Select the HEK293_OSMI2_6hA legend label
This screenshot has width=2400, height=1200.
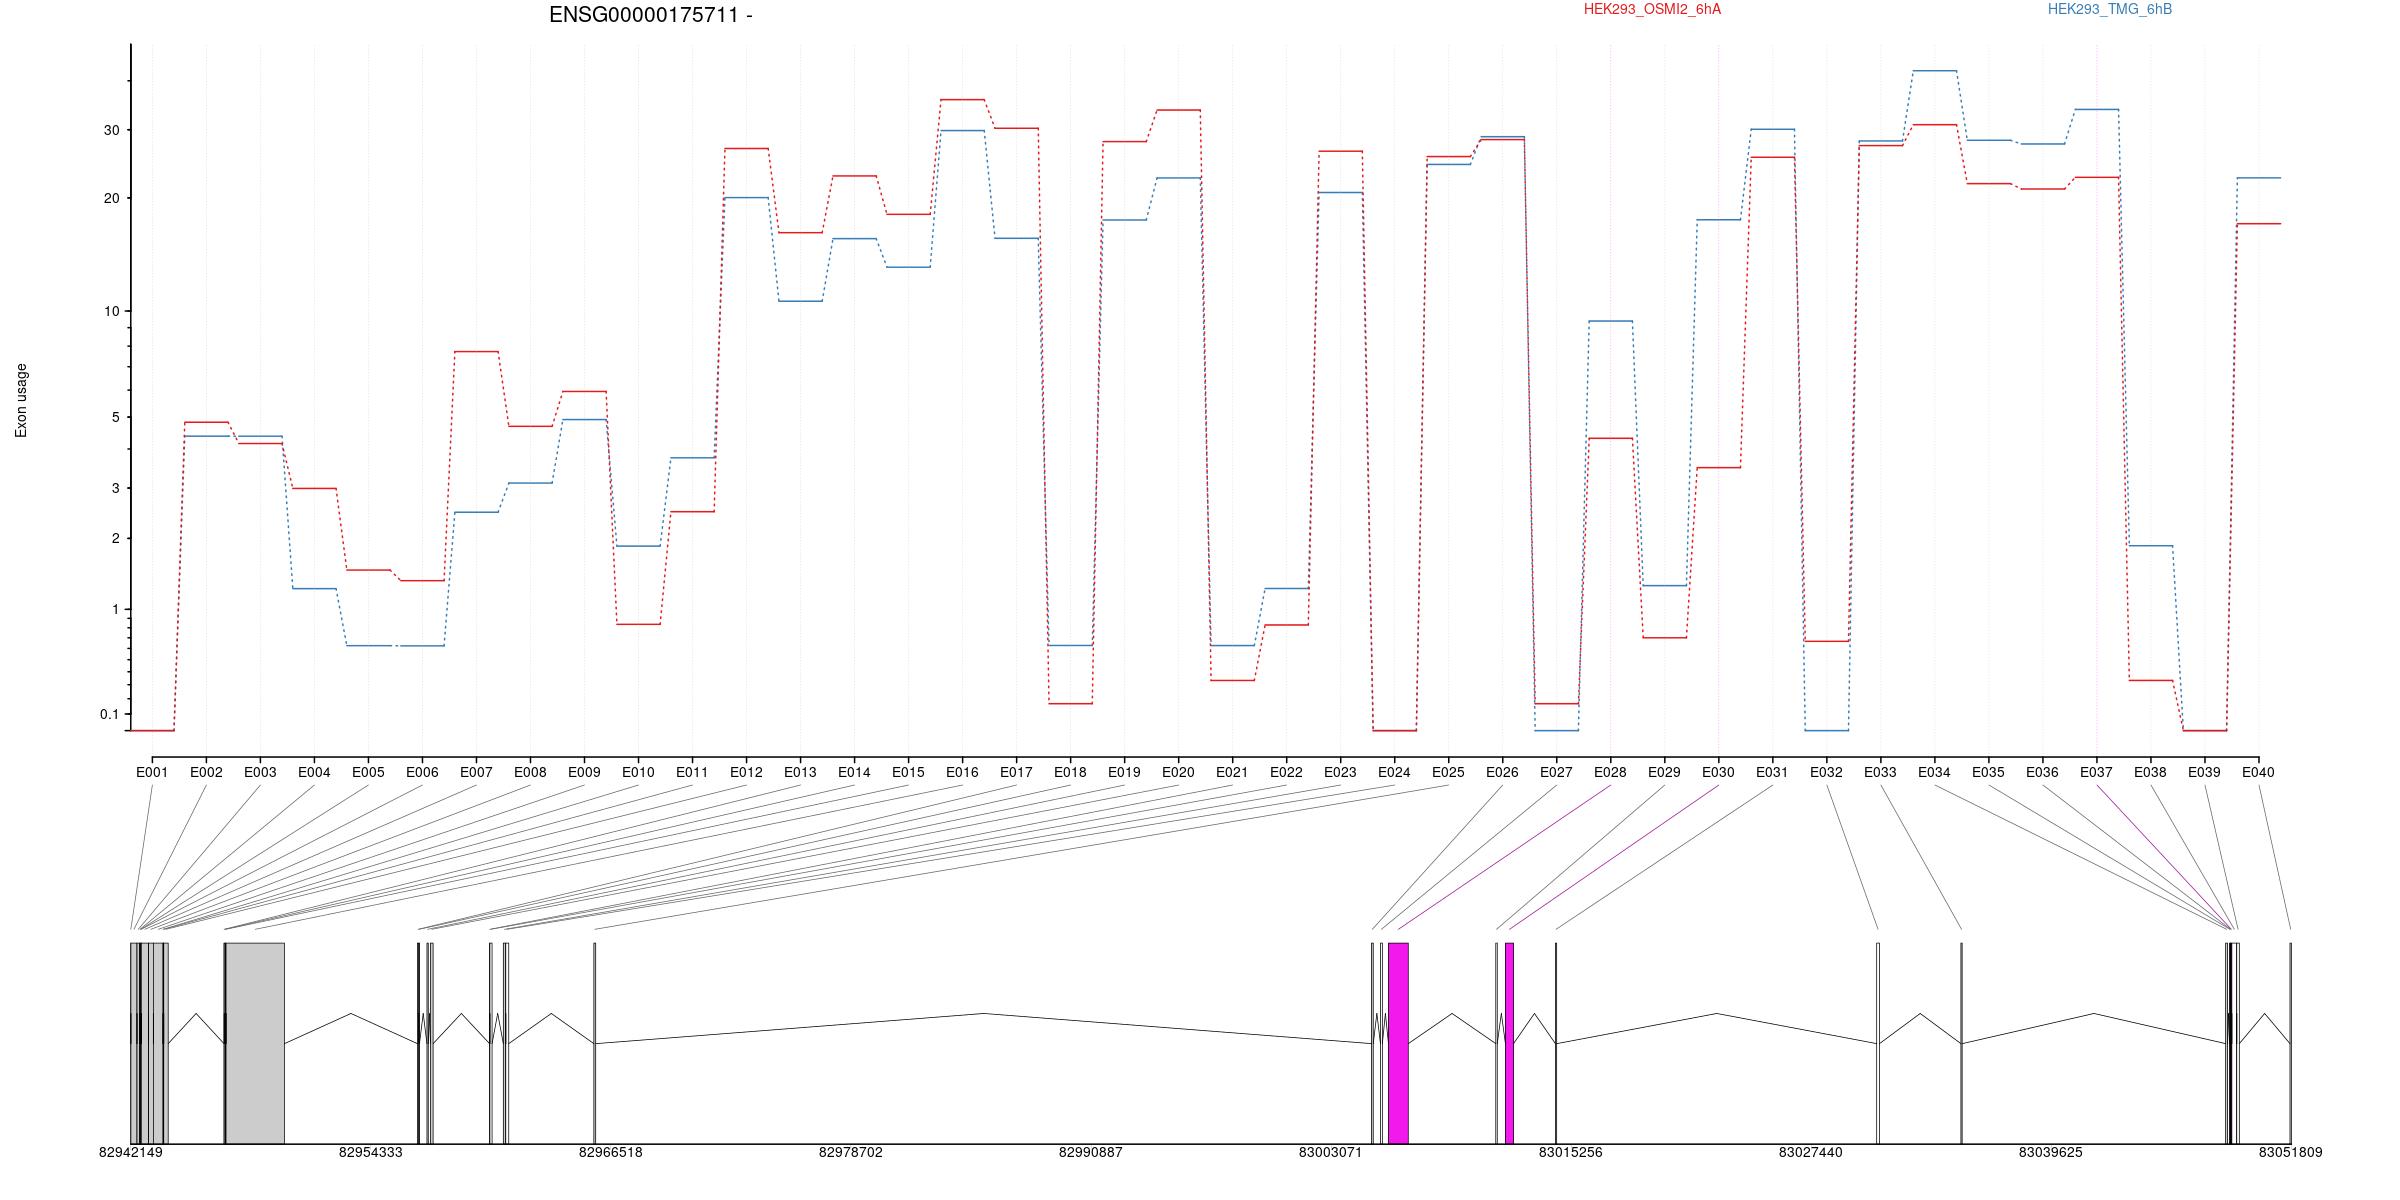[1652, 9]
